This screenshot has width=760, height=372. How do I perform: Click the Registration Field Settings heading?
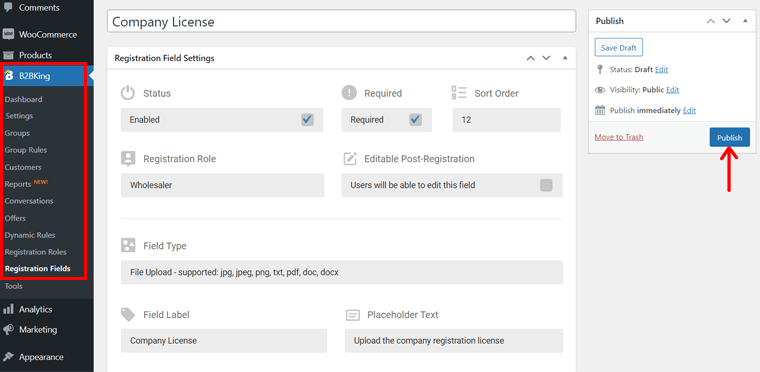(x=164, y=58)
